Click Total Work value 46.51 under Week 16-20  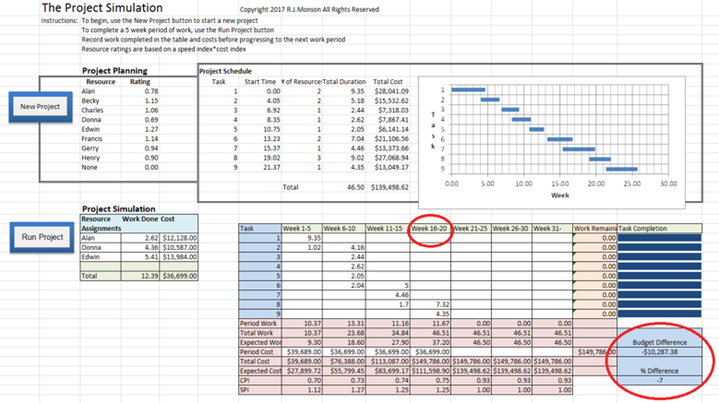click(x=430, y=333)
